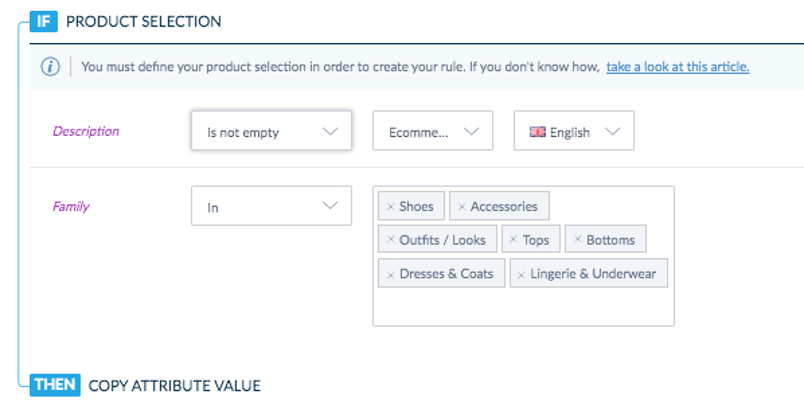
Task: Remove the Tops family tag
Action: 513,239
